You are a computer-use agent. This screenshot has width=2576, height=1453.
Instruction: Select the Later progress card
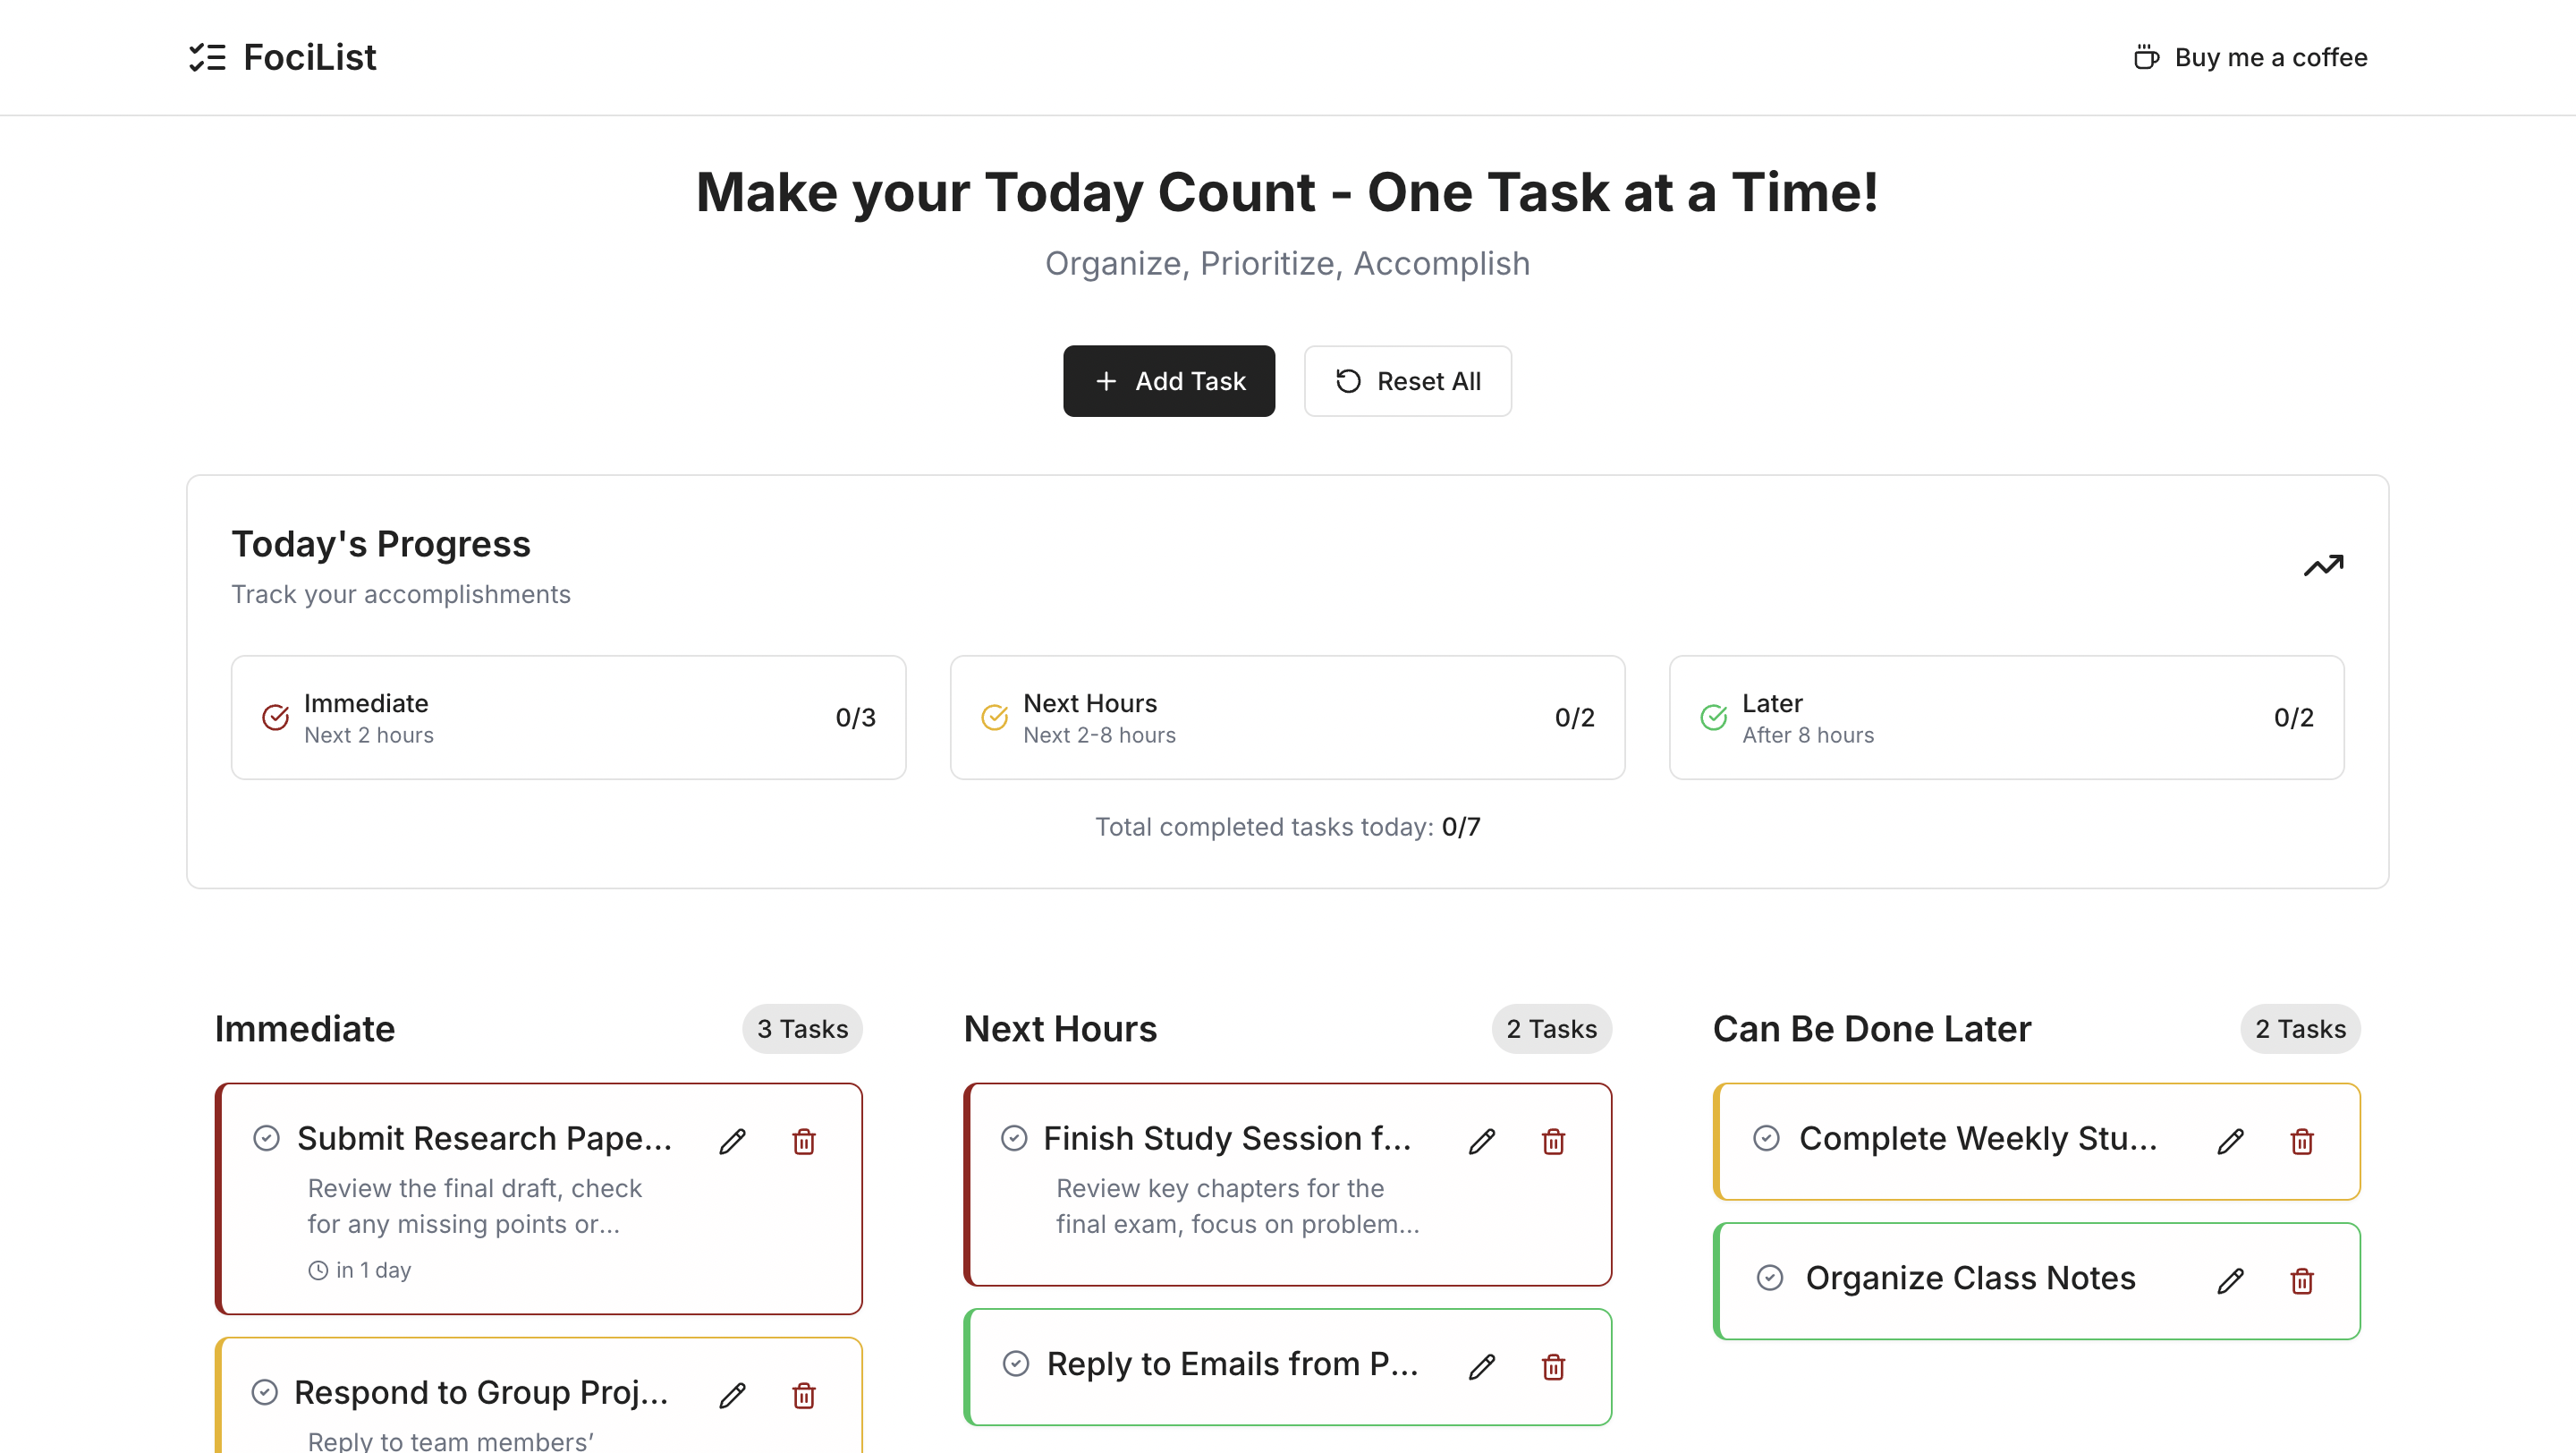[x=2006, y=718]
